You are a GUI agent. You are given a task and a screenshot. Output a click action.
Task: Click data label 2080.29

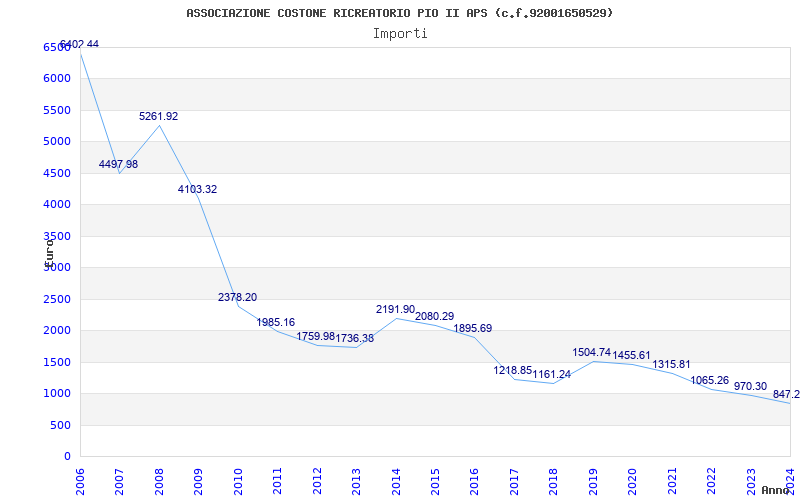point(434,316)
